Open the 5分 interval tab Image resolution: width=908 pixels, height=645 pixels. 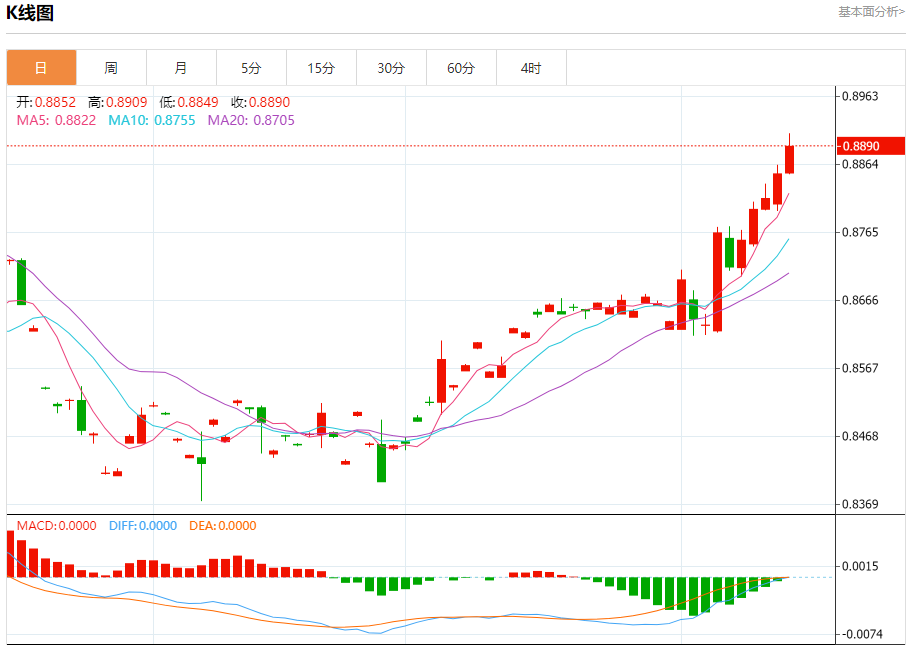tap(251, 68)
